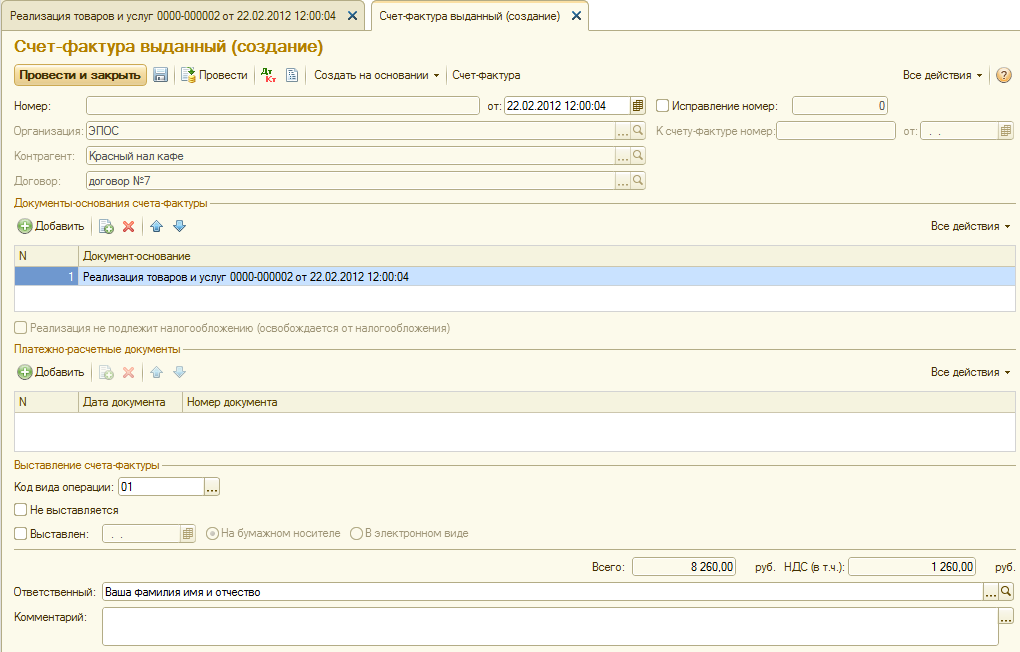Click the document date field 22.02.2012 12:00:04
Image resolution: width=1020 pixels, height=652 pixels.
(x=567, y=105)
